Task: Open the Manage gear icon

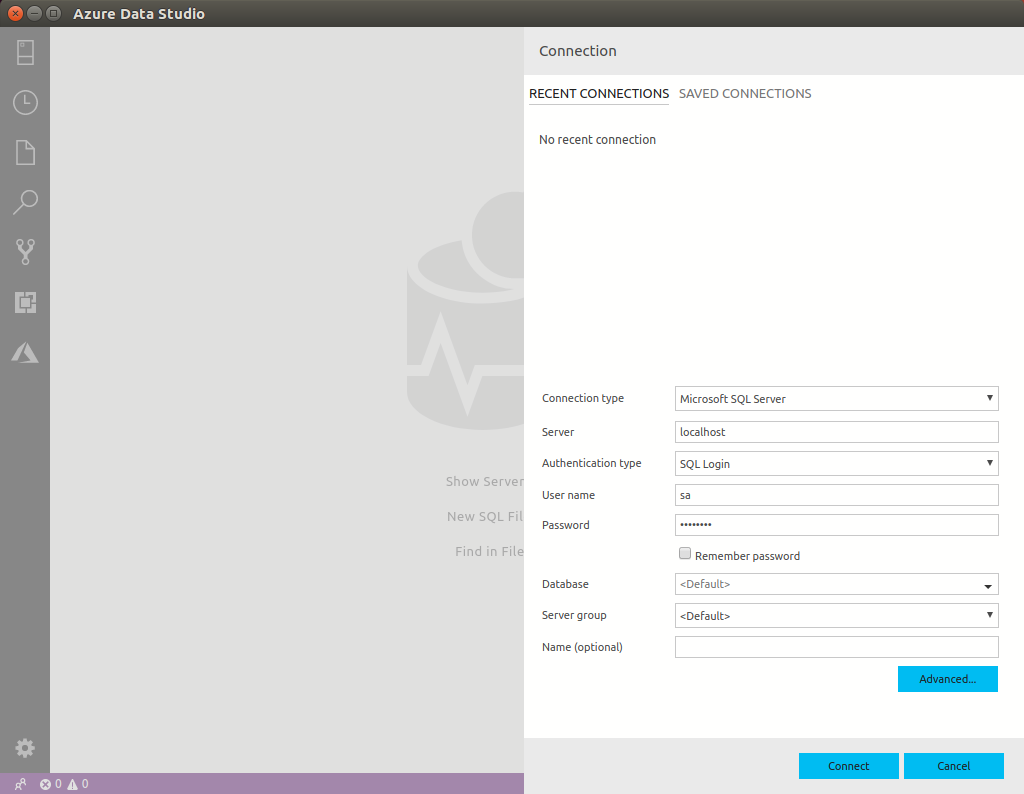Action: coord(25,748)
